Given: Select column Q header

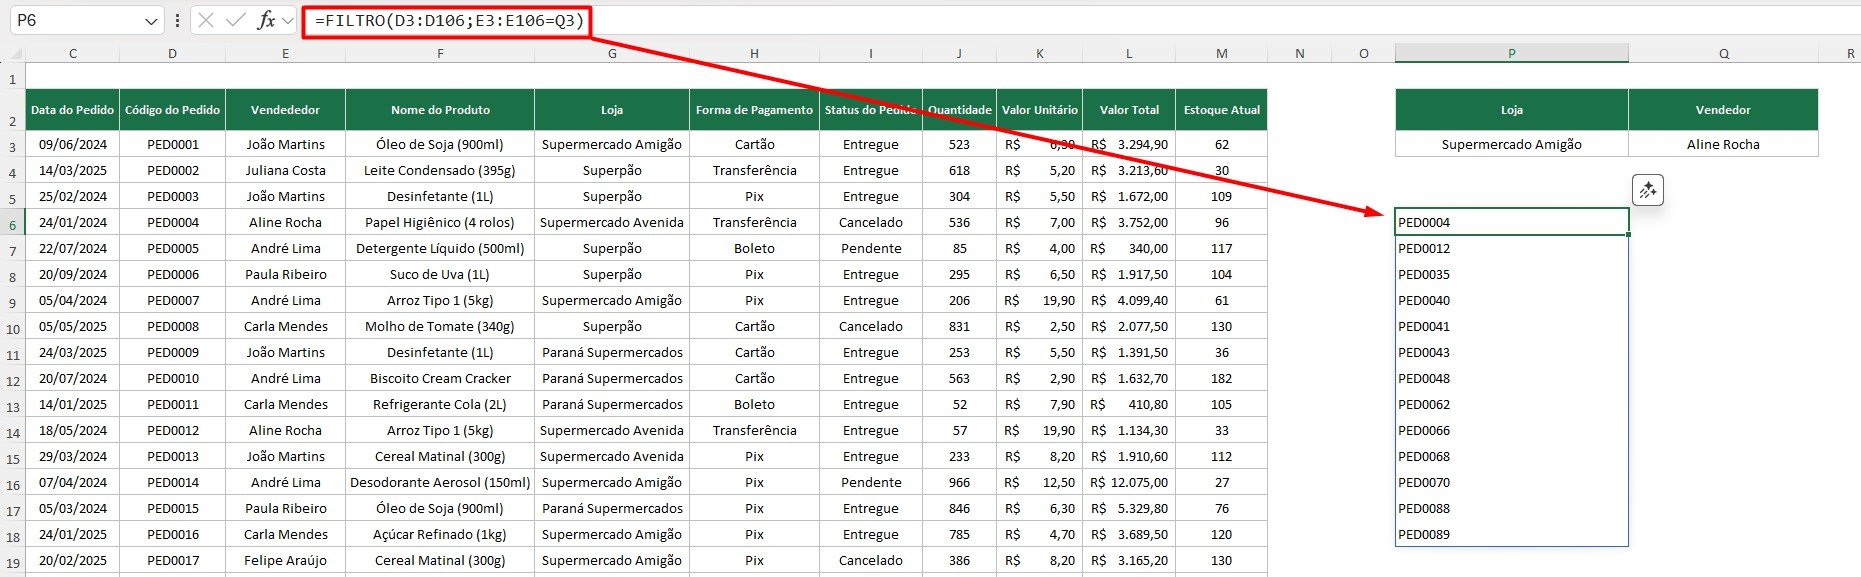Looking at the screenshot, I should click(1723, 53).
